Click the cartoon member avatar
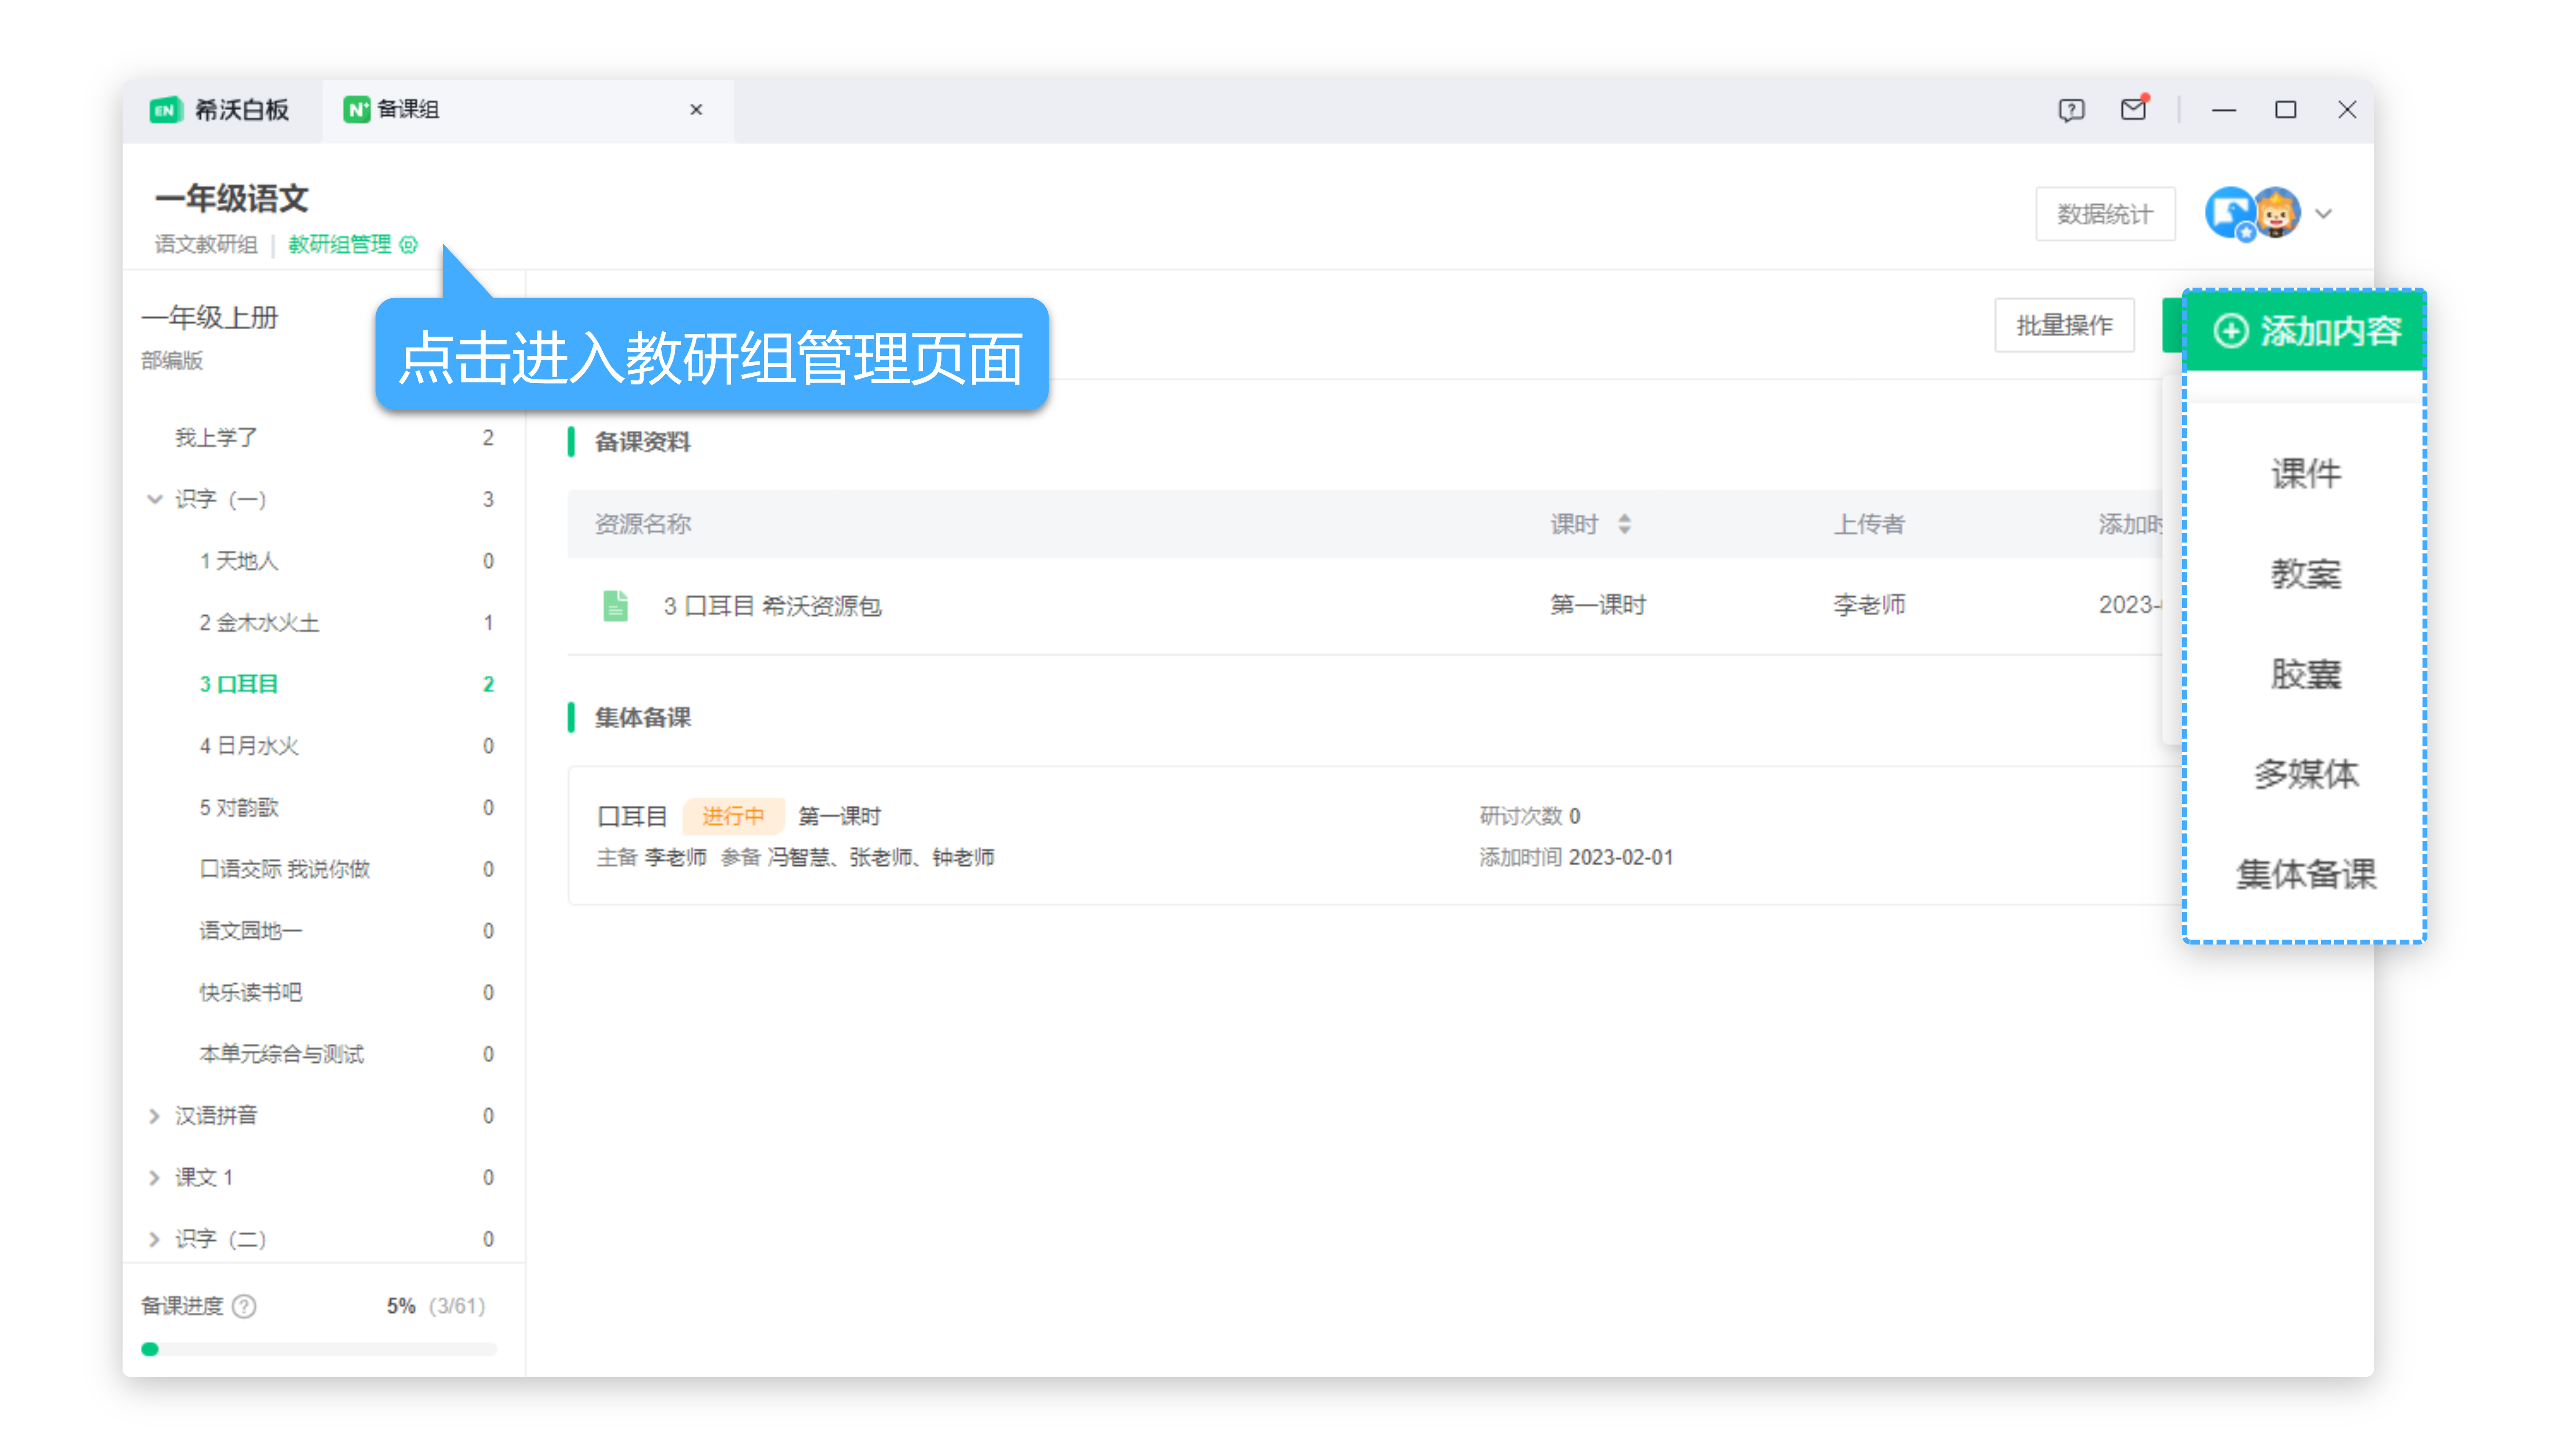2550x1456 pixels. pos(2278,213)
